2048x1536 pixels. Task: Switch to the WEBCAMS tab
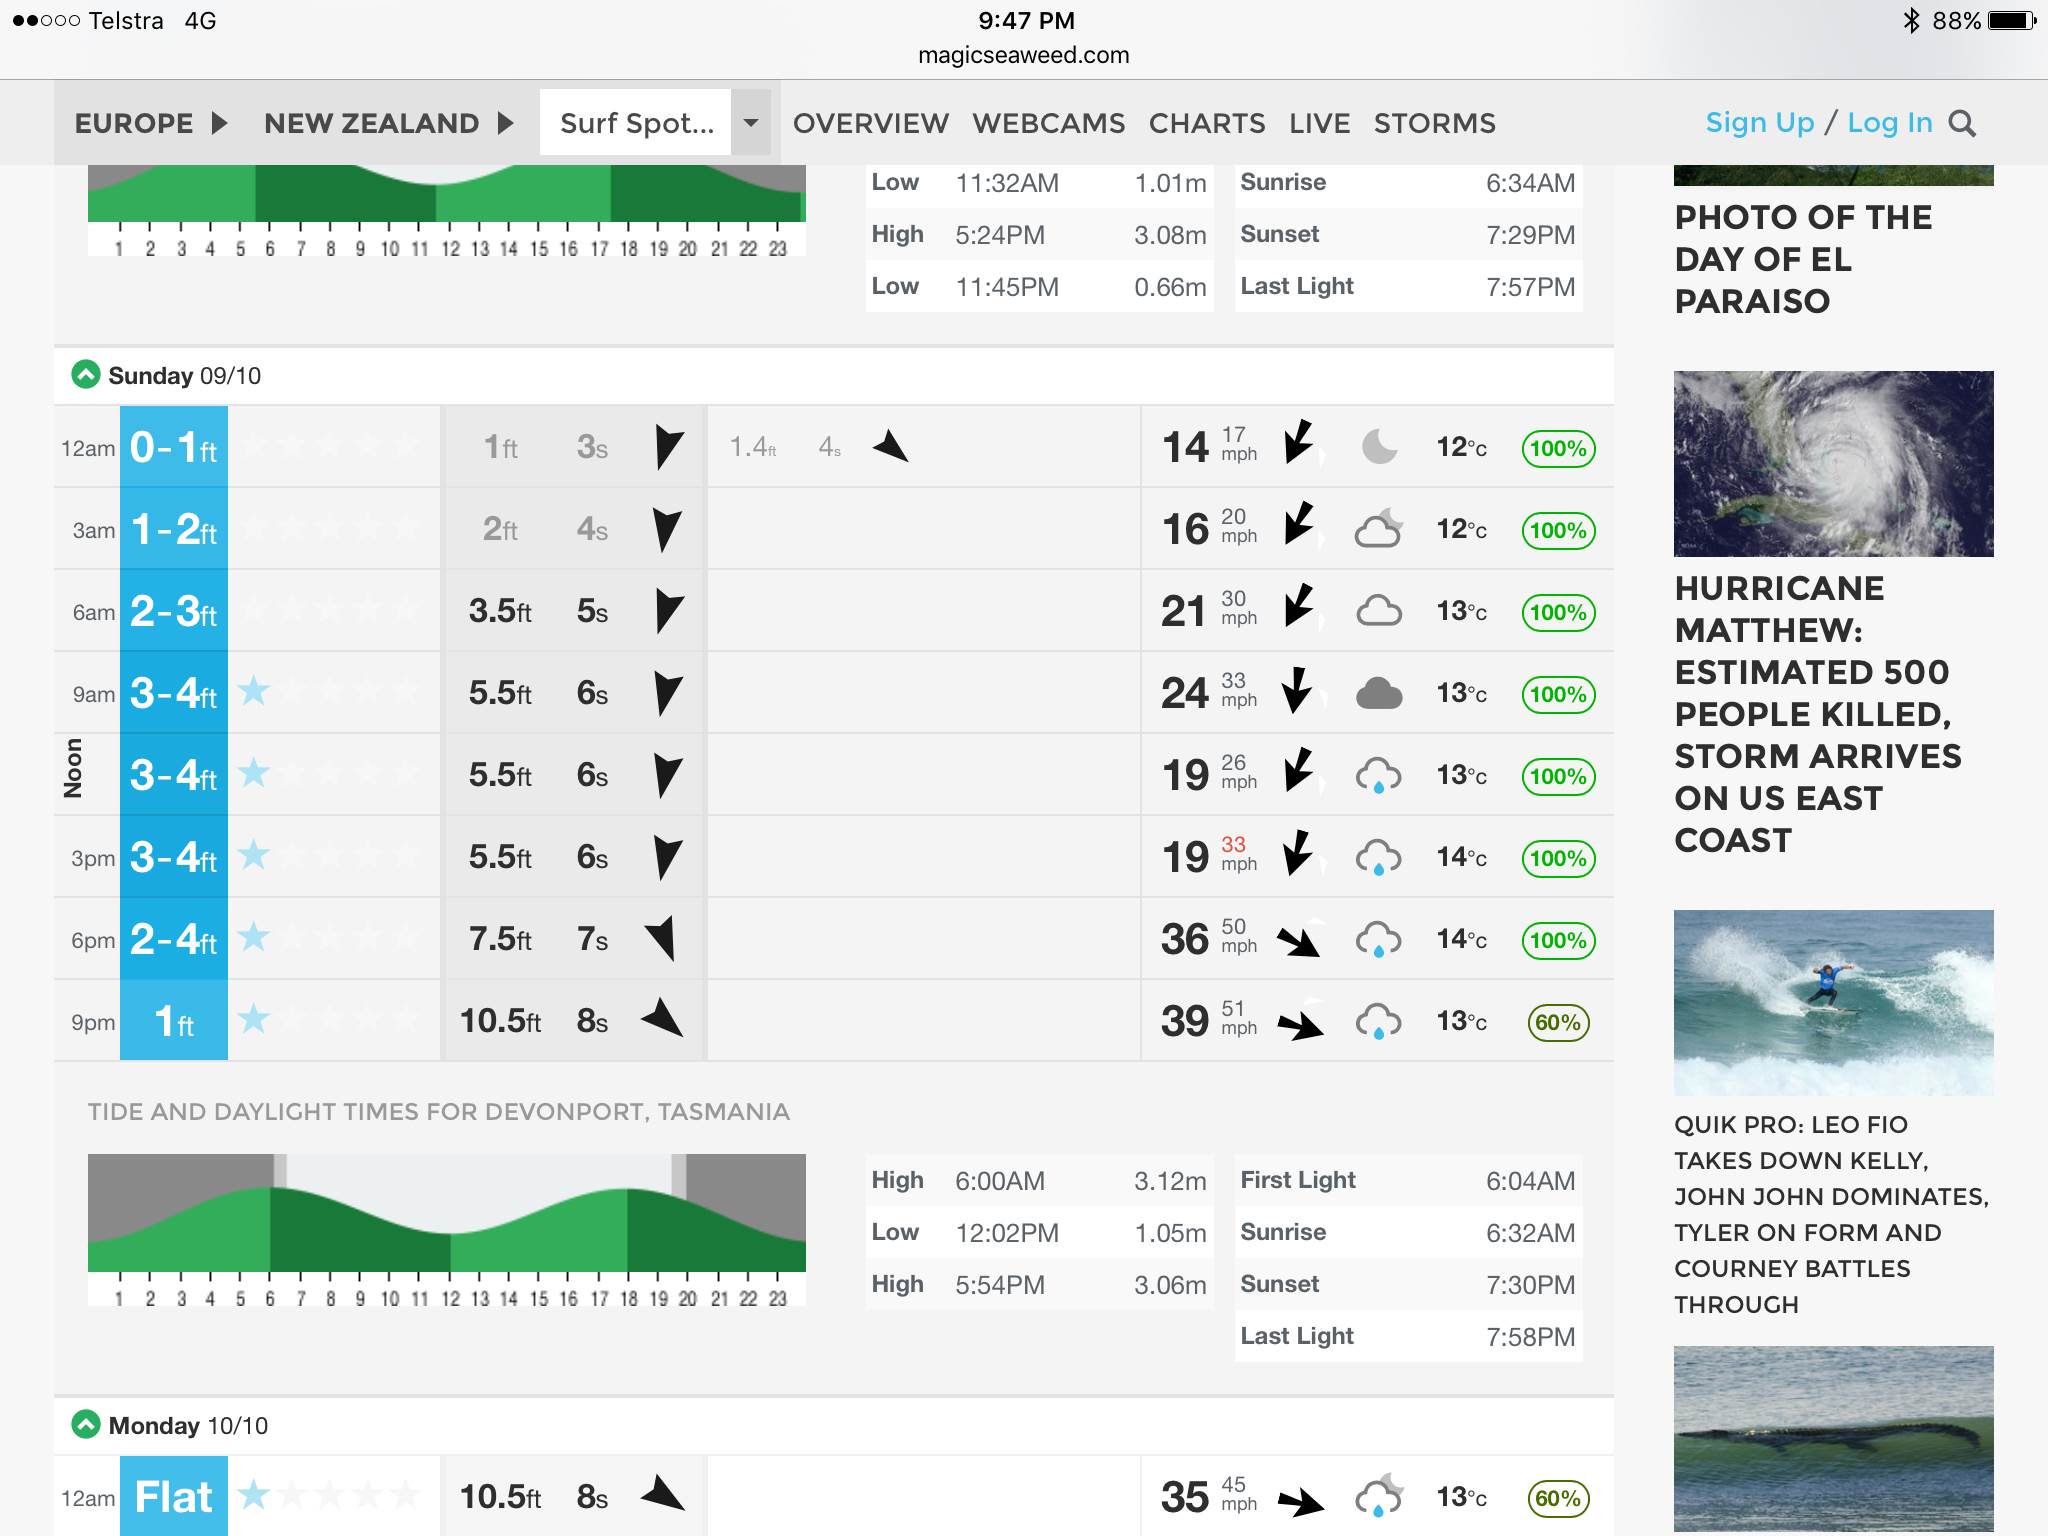point(1048,123)
